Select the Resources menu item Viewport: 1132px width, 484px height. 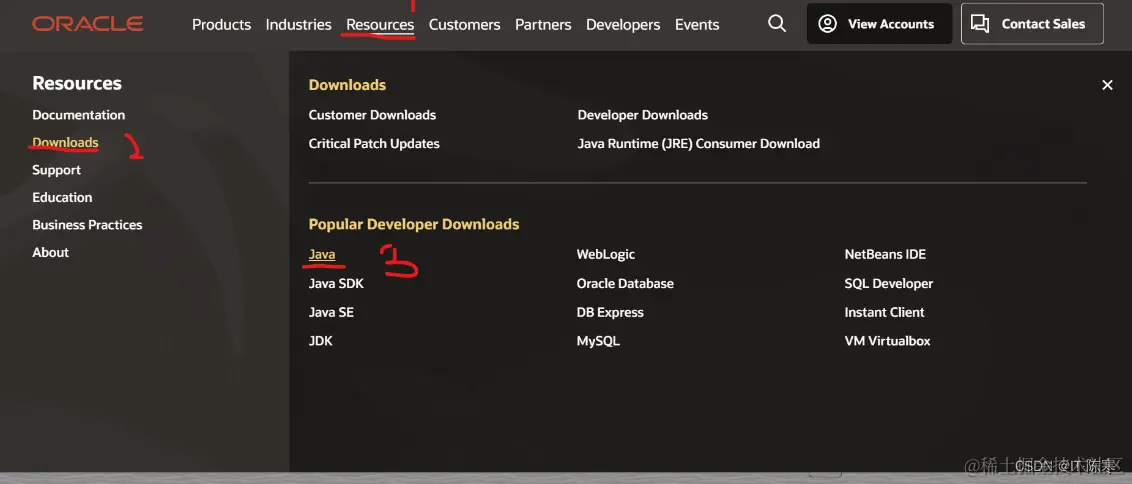point(380,25)
